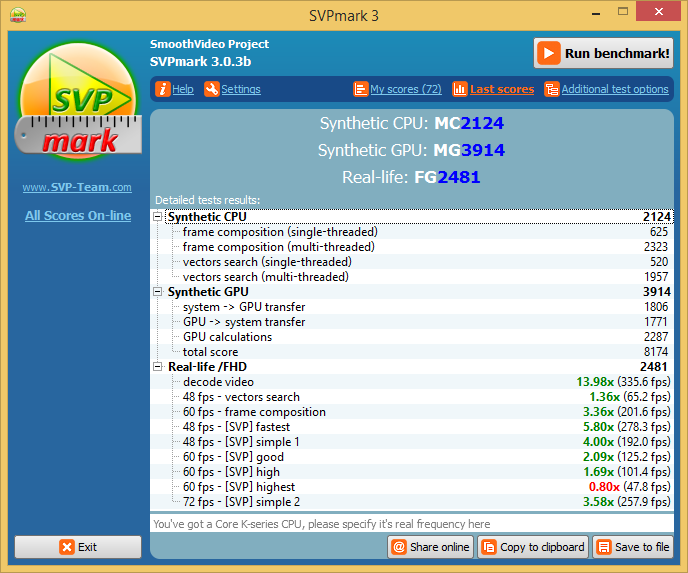Click the CPU real frequency input field
Screen dimensions: 688x573
point(411,523)
